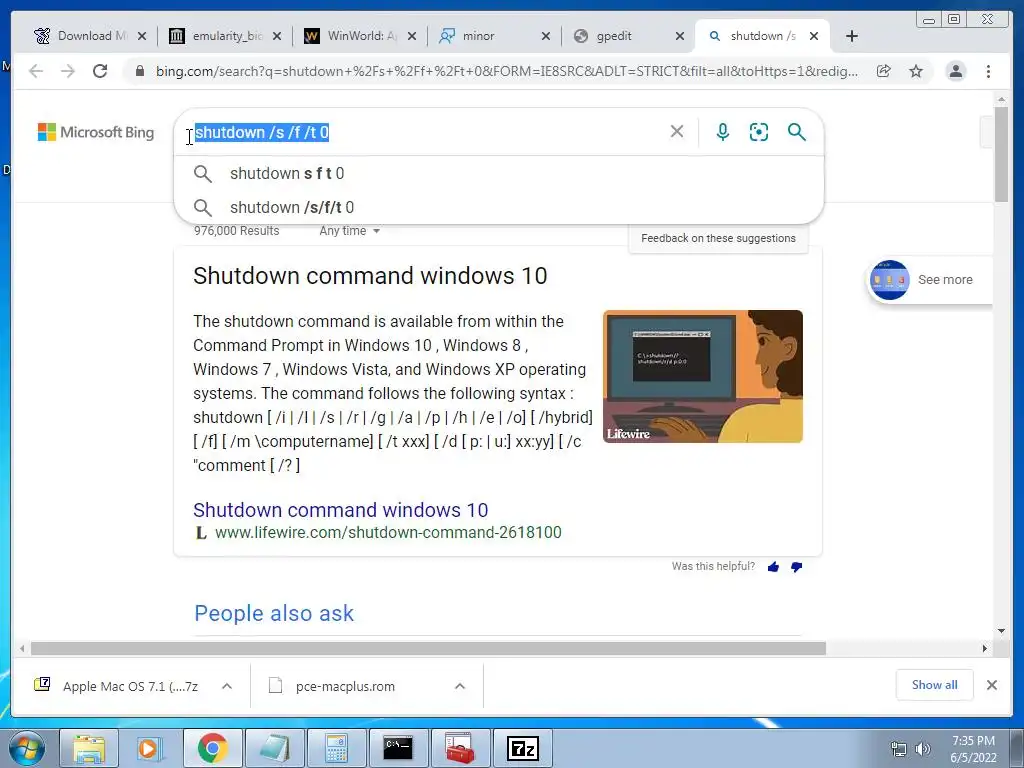Screen dimensions: 1024x768
Task: Open a new tab with plus button
Action: tap(852, 36)
